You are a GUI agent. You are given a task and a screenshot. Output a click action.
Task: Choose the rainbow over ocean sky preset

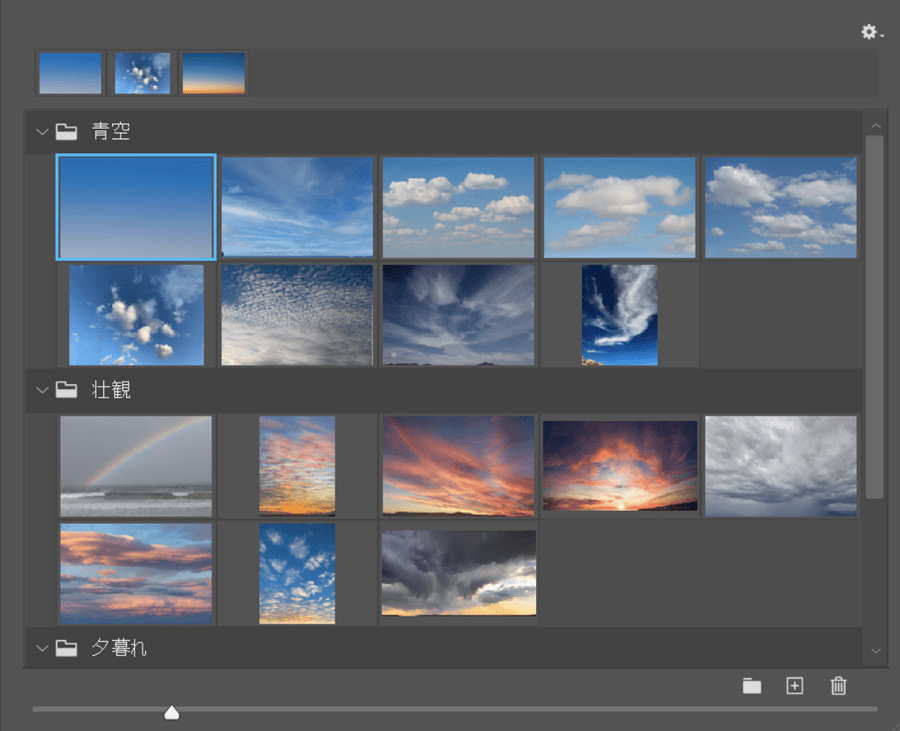[136, 466]
